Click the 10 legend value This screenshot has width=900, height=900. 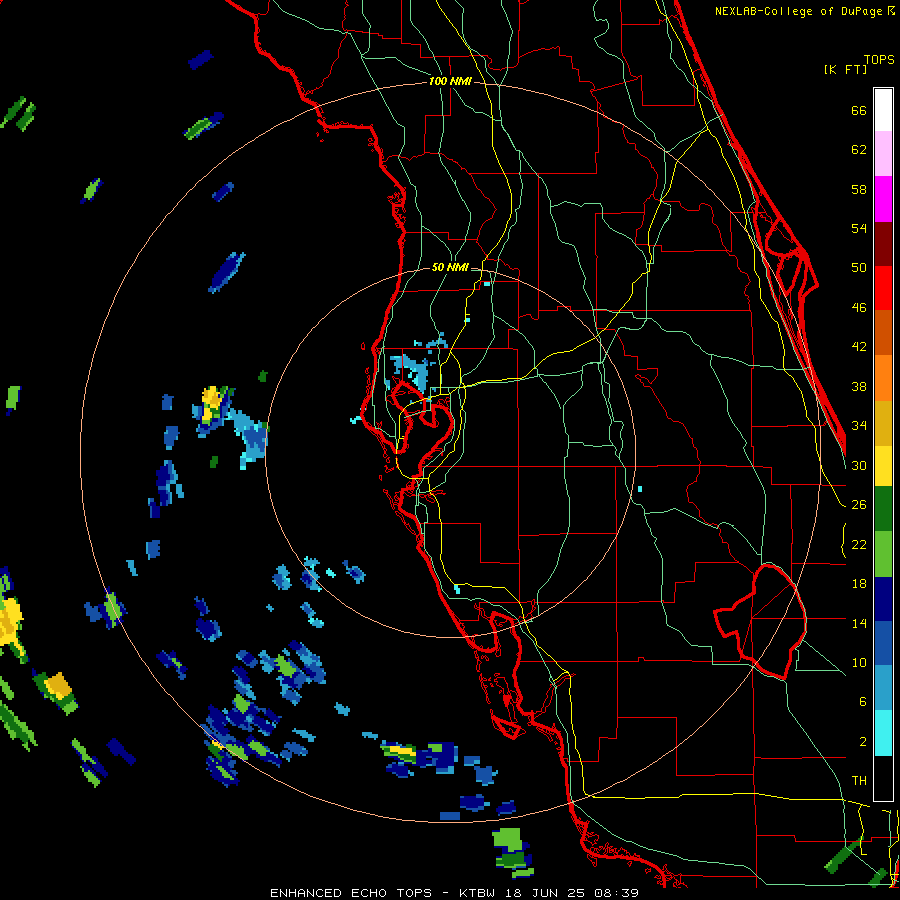pos(859,662)
